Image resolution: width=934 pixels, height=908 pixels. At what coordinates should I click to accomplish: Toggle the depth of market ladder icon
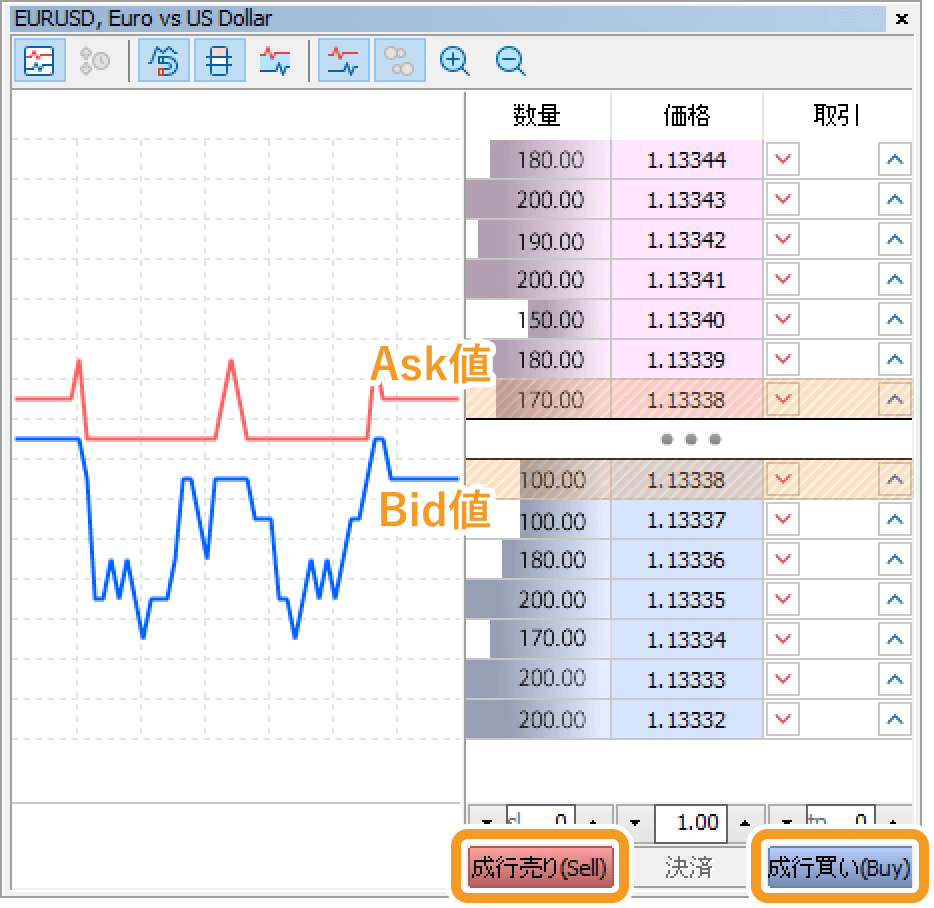click(x=220, y=60)
